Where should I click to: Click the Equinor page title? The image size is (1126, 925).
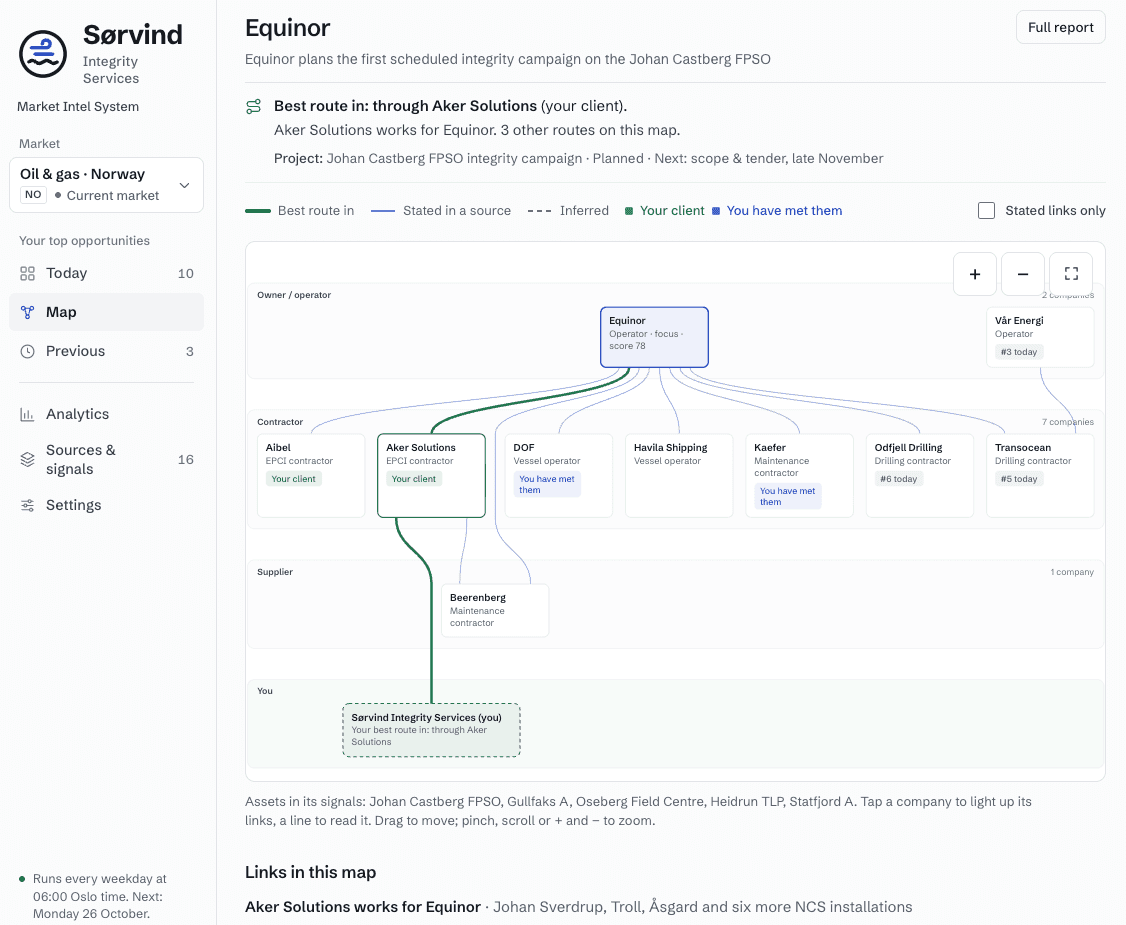(287, 28)
